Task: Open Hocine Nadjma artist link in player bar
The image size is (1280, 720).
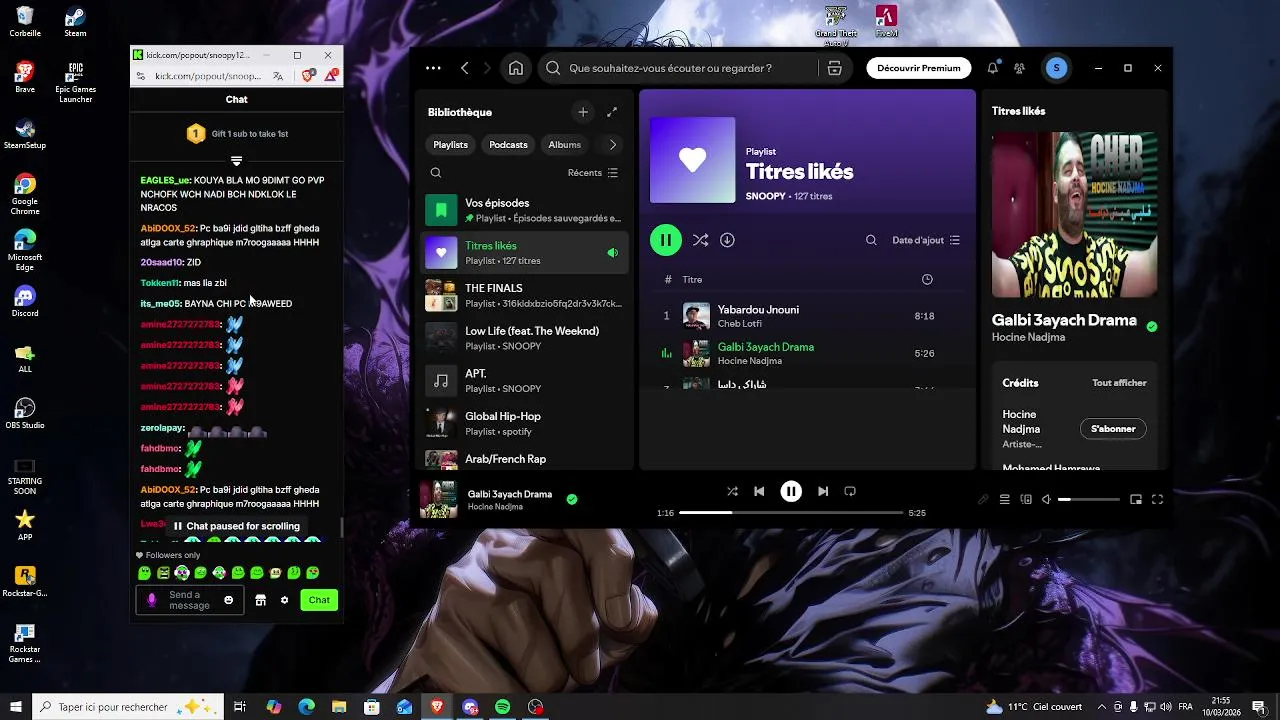Action: (x=495, y=507)
